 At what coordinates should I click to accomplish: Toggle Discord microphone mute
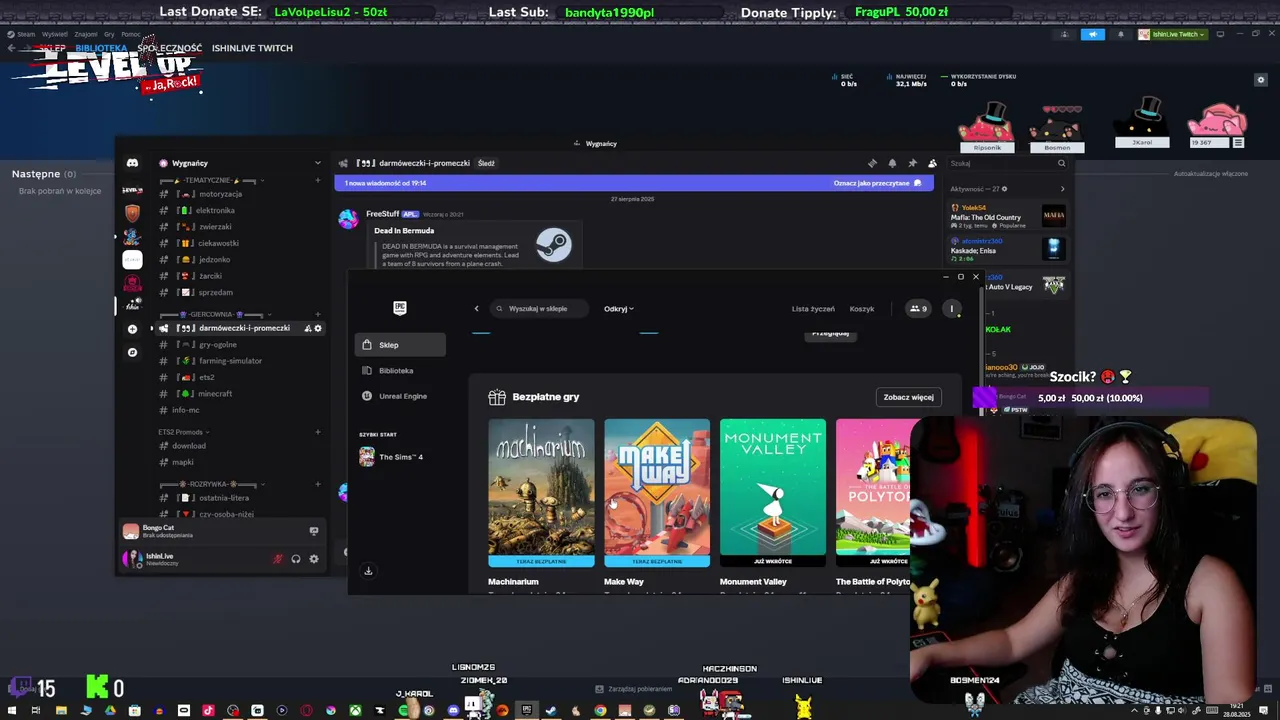click(278, 559)
